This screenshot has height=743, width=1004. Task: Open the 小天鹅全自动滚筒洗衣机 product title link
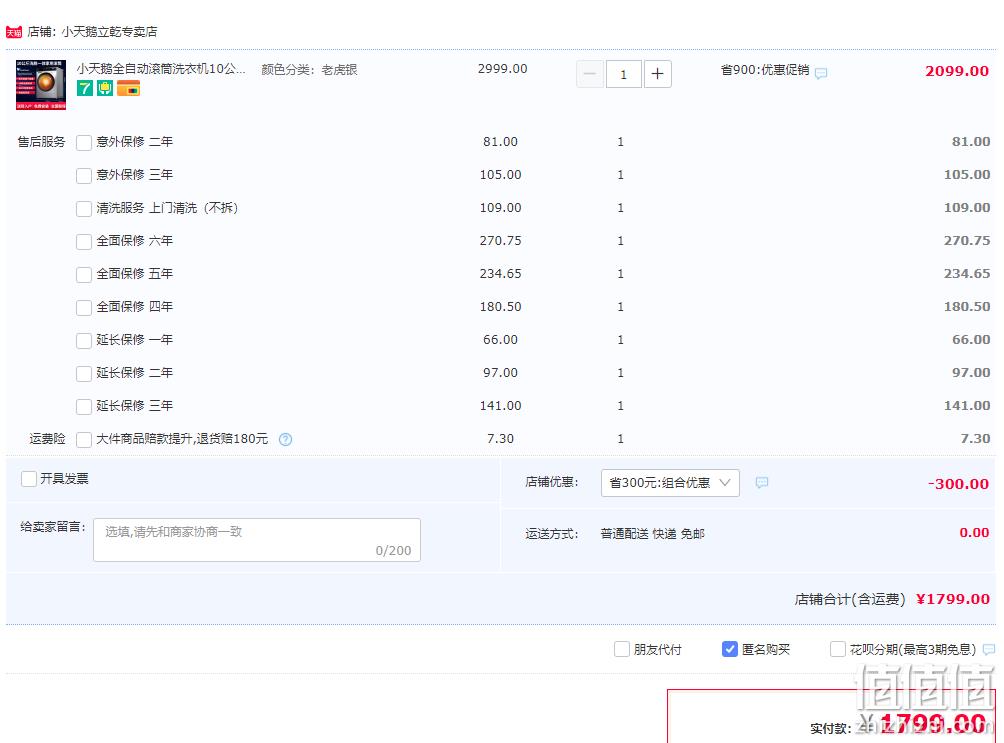click(161, 69)
